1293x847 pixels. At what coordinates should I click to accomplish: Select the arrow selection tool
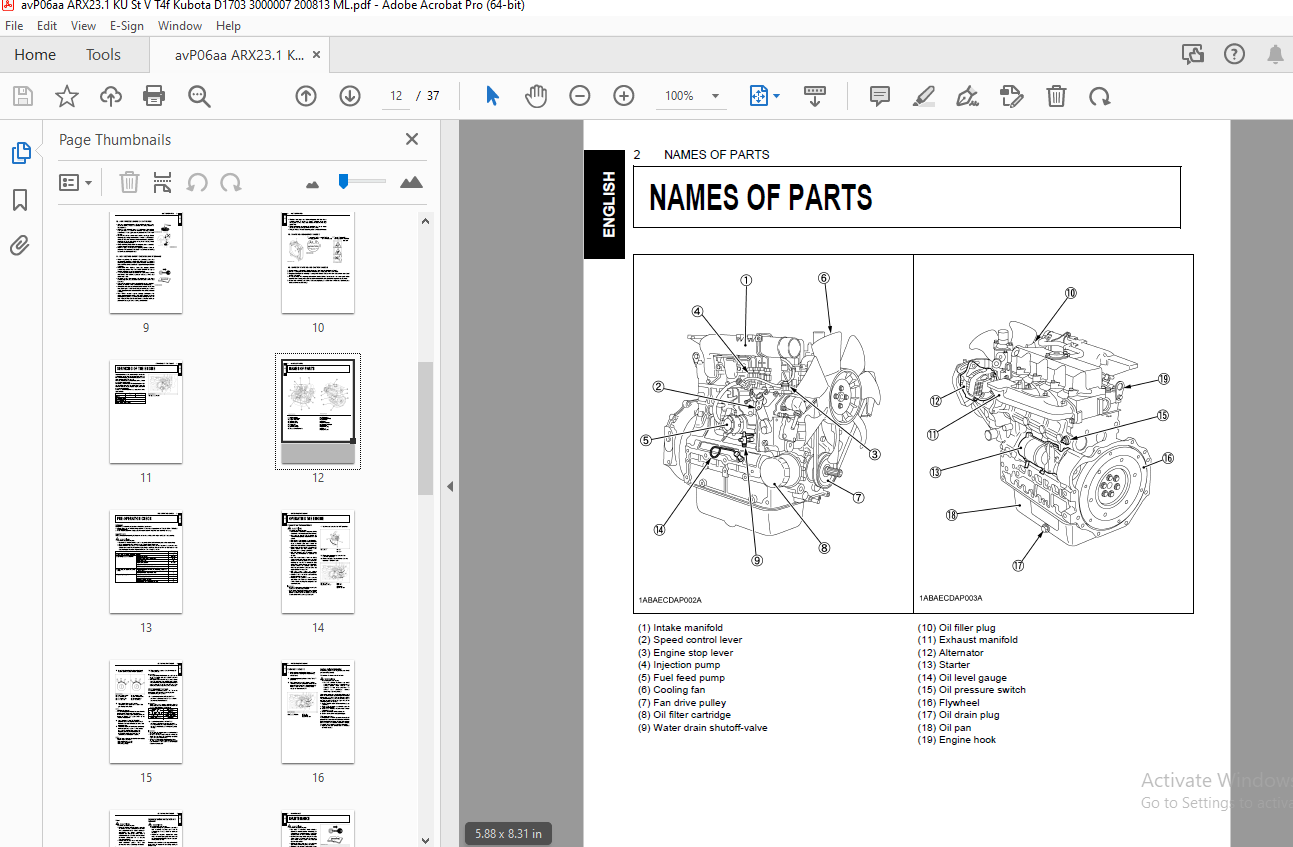tap(492, 96)
